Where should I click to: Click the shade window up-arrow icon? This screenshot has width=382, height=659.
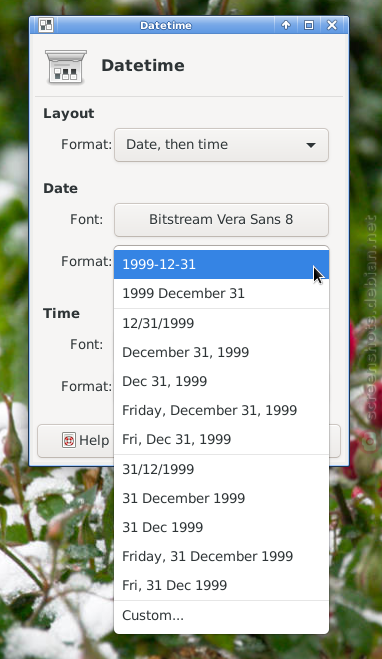[x=286, y=25]
